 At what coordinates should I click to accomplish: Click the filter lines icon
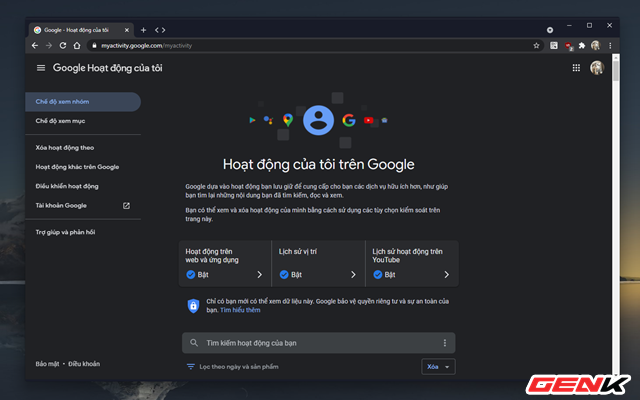pyautogui.click(x=191, y=367)
